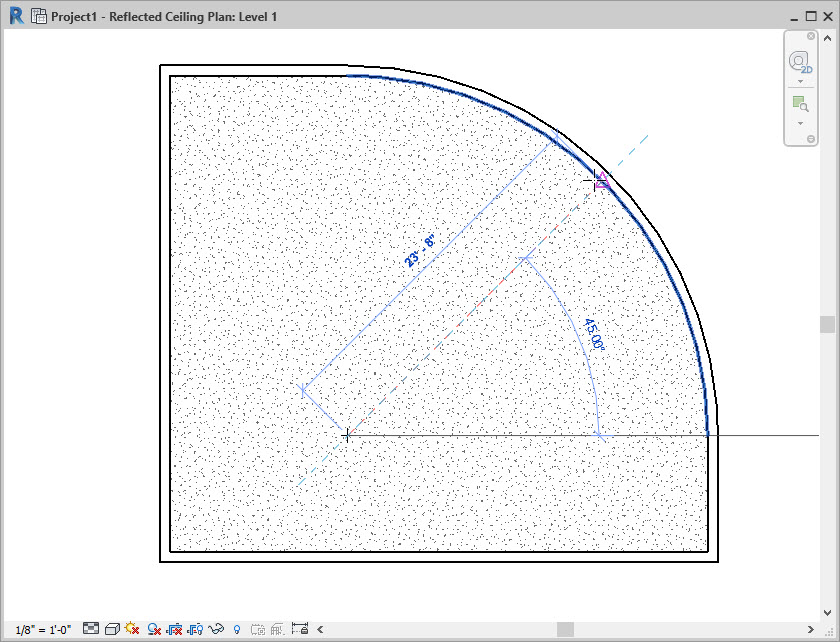Show or hide the crop region
Screen dimensions: 840x642
pos(195,629)
